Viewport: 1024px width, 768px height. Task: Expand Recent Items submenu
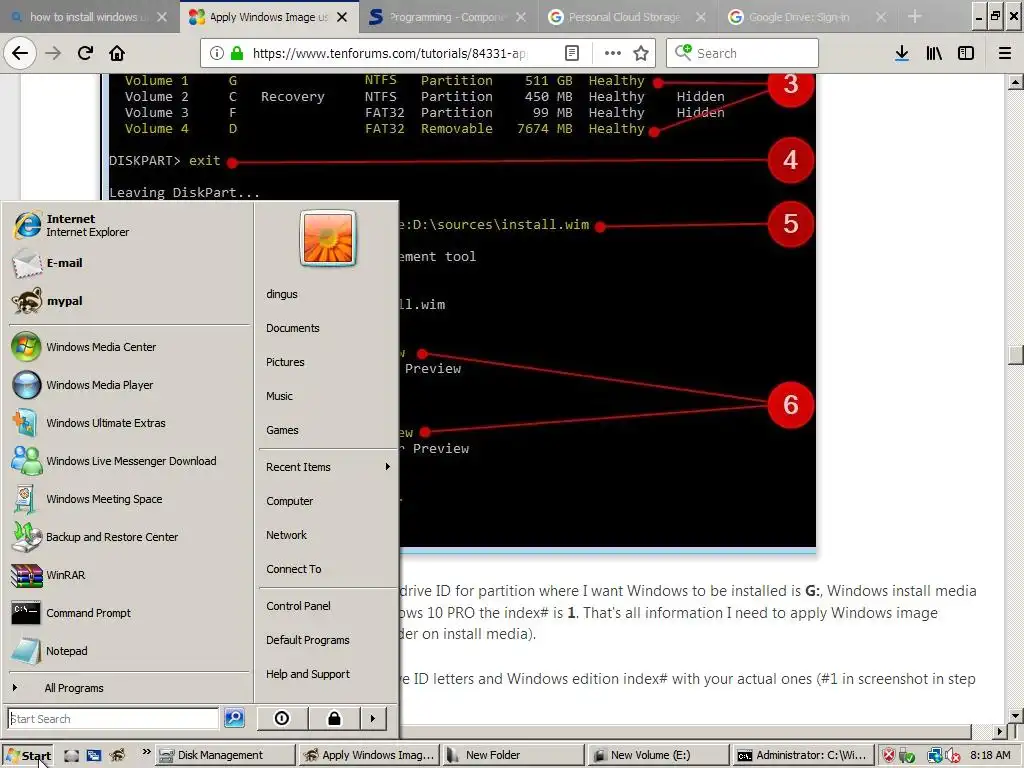(x=328, y=467)
